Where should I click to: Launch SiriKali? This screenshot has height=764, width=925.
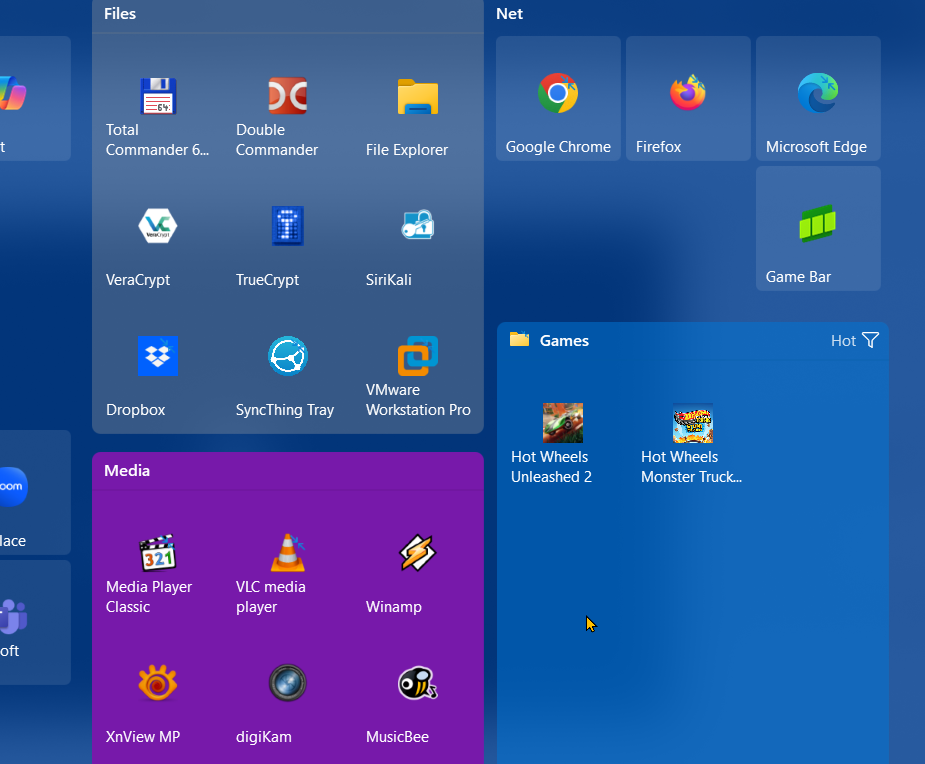point(418,242)
